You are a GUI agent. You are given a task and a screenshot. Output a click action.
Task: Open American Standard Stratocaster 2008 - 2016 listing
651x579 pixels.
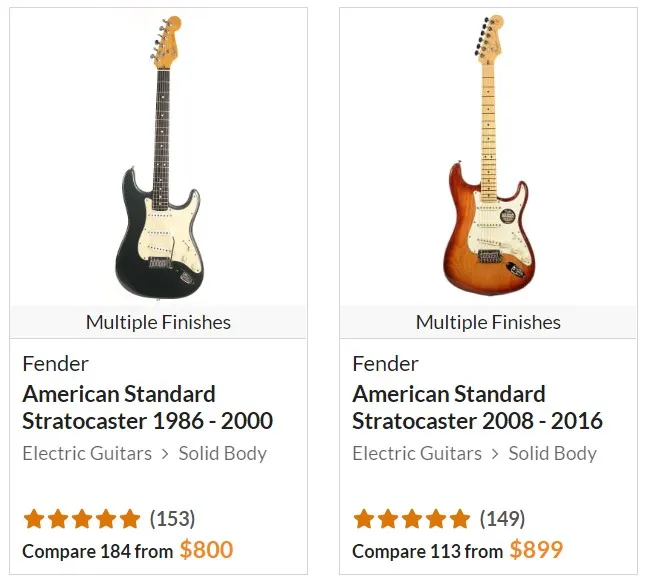click(477, 407)
